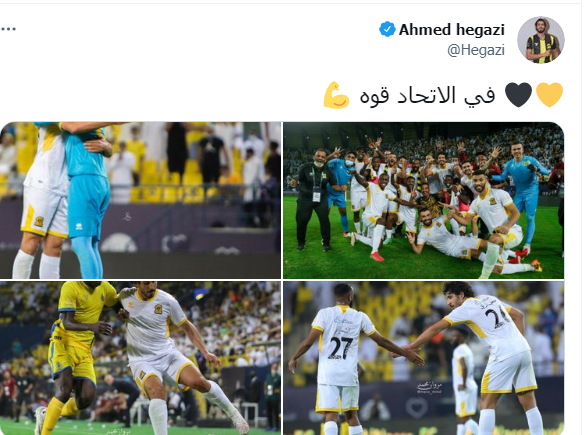Open the goalkeeper hug photo
Screen dimensions: 584x435
(x=140, y=200)
